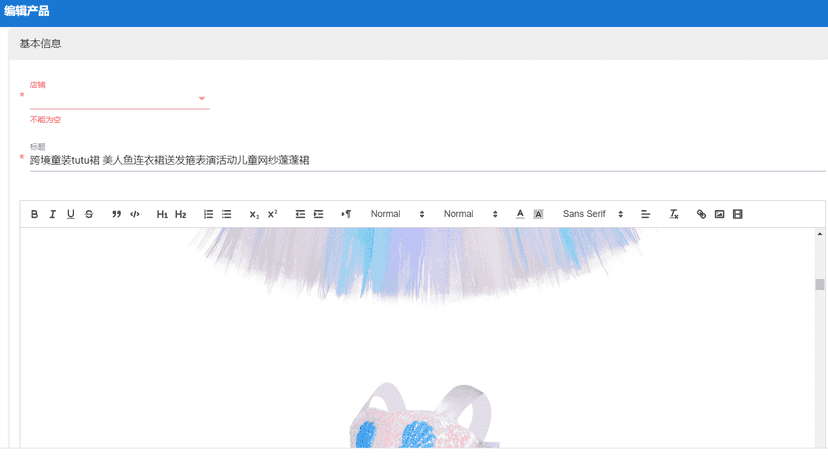
Task: Apply Heading 2 style
Action: tap(181, 214)
